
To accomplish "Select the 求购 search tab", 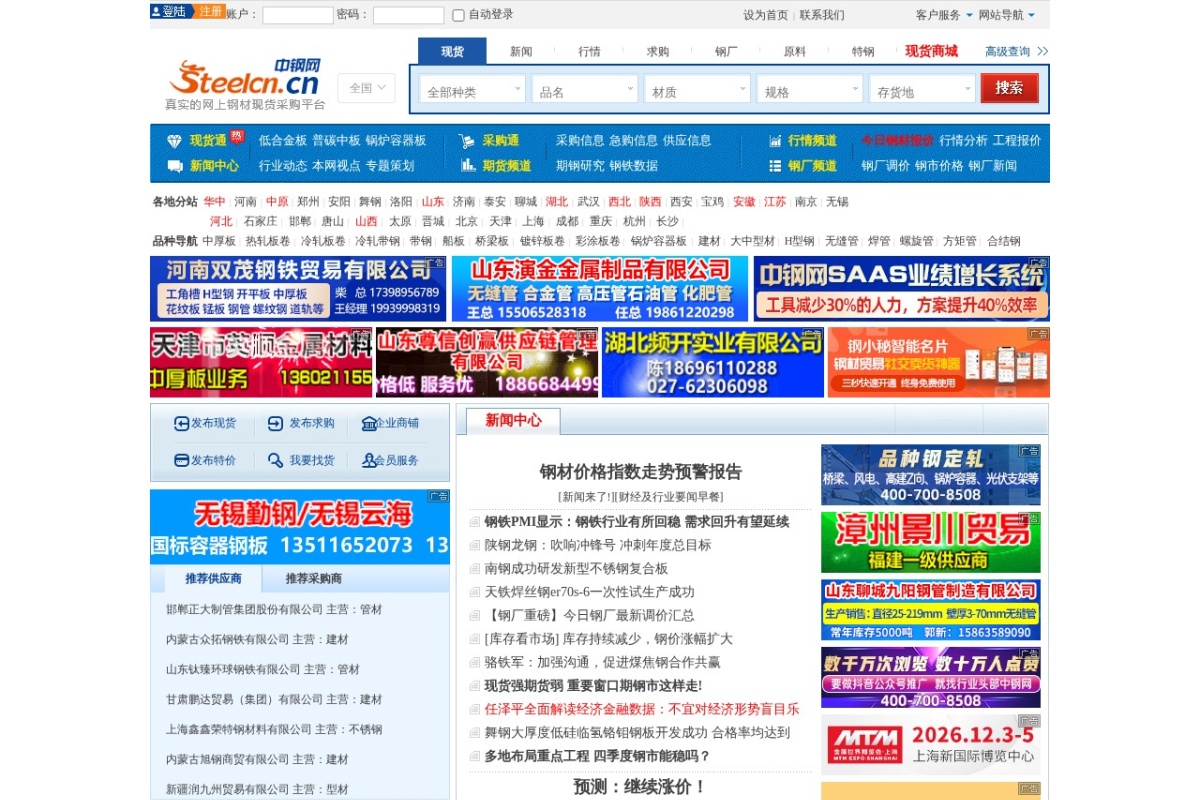I will (657, 52).
